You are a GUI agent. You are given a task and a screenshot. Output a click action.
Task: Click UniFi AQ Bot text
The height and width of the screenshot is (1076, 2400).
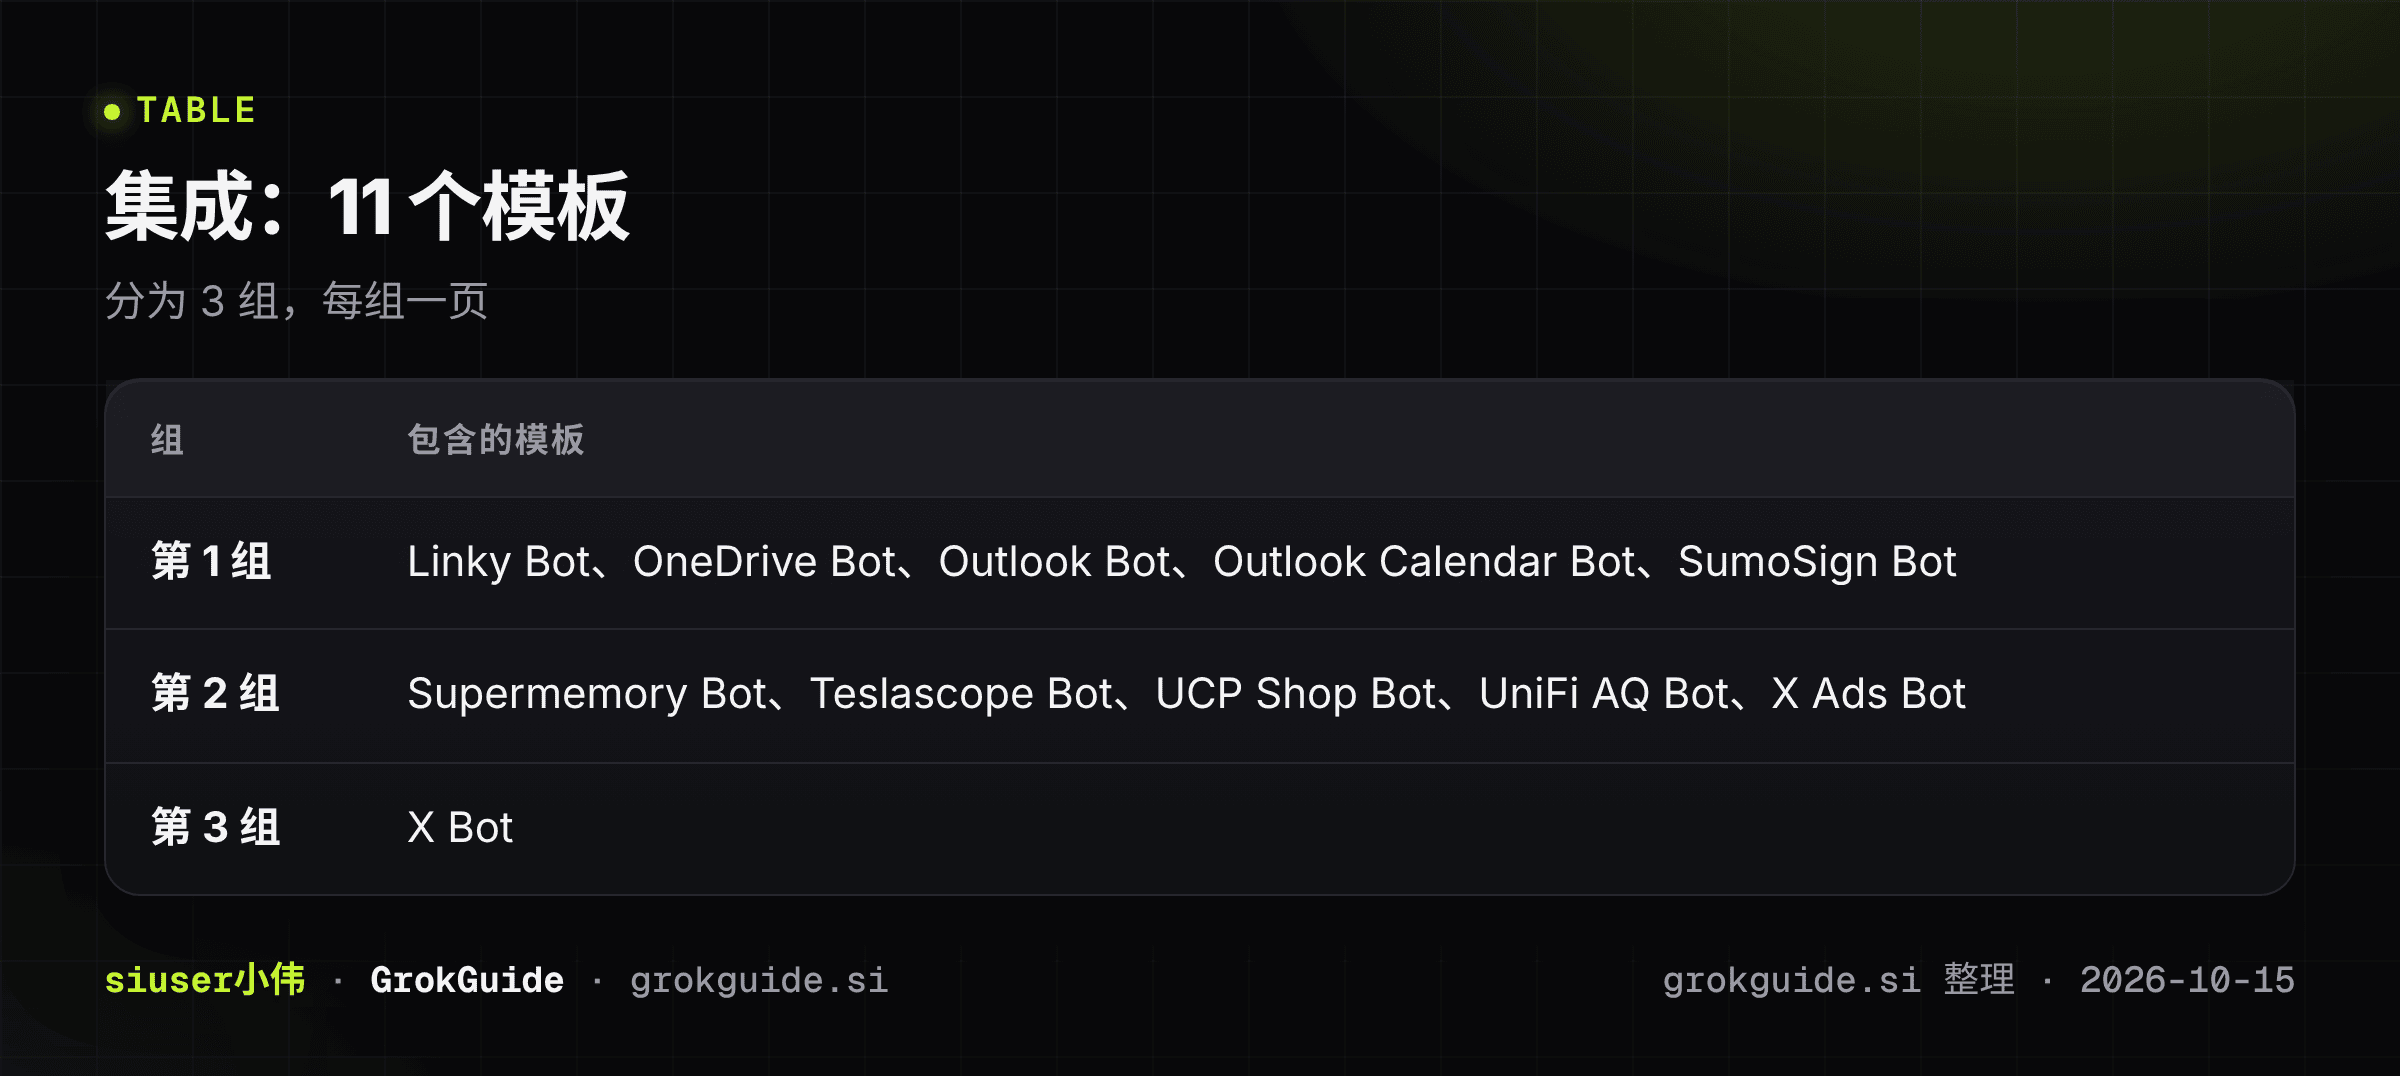[1603, 694]
